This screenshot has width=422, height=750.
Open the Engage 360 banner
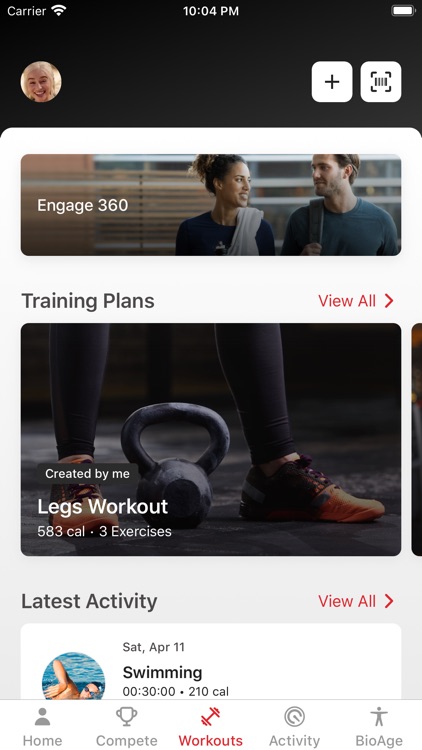(x=211, y=205)
